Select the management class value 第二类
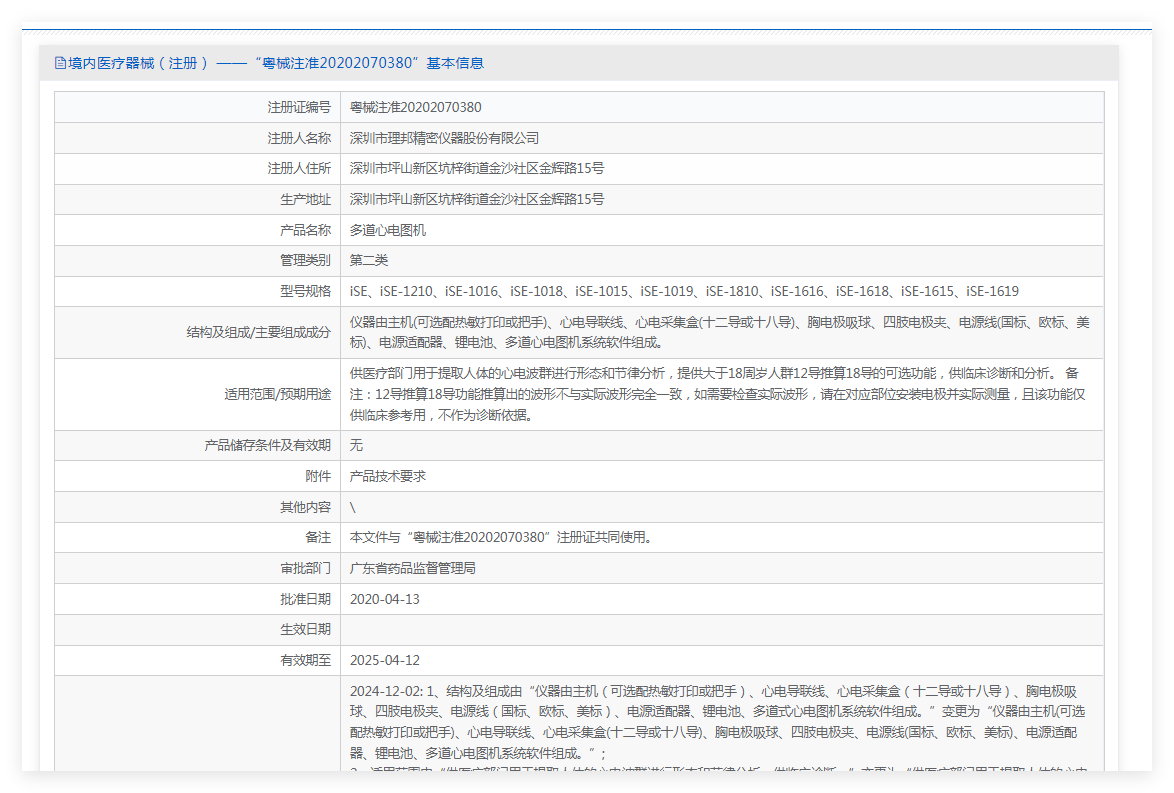The height and width of the screenshot is (793, 1174). pyautogui.click(x=368, y=261)
